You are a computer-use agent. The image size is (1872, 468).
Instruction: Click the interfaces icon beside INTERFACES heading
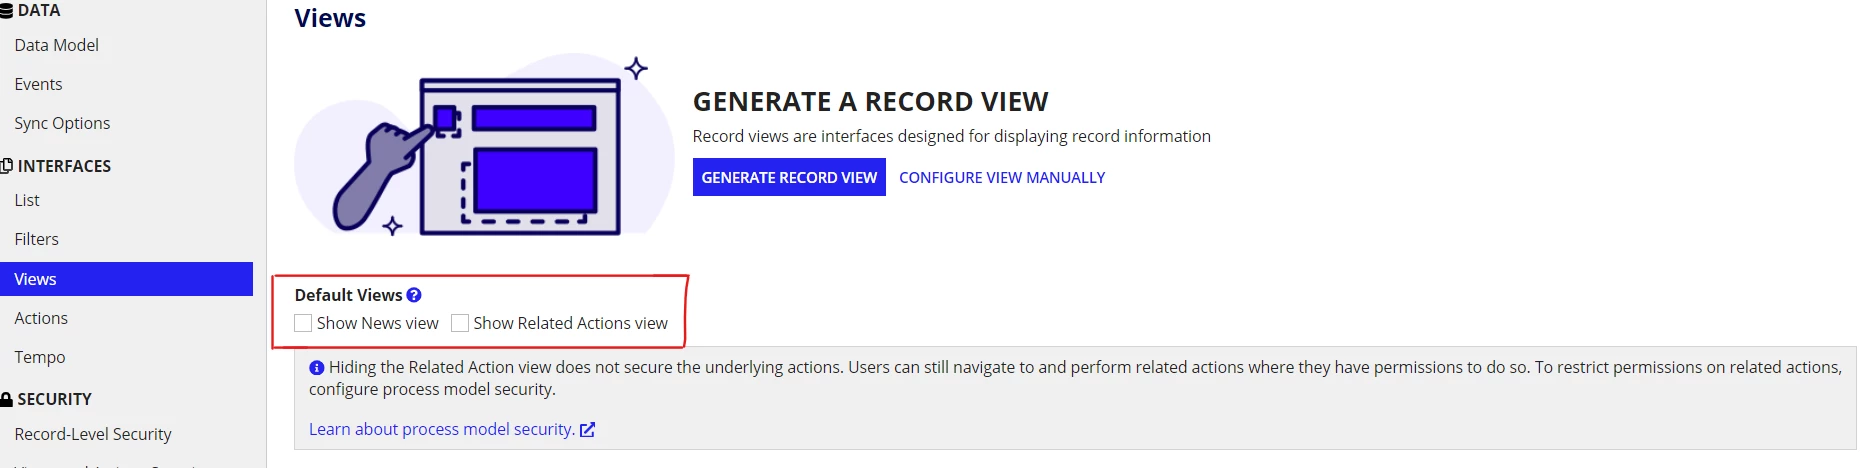click(x=6, y=166)
